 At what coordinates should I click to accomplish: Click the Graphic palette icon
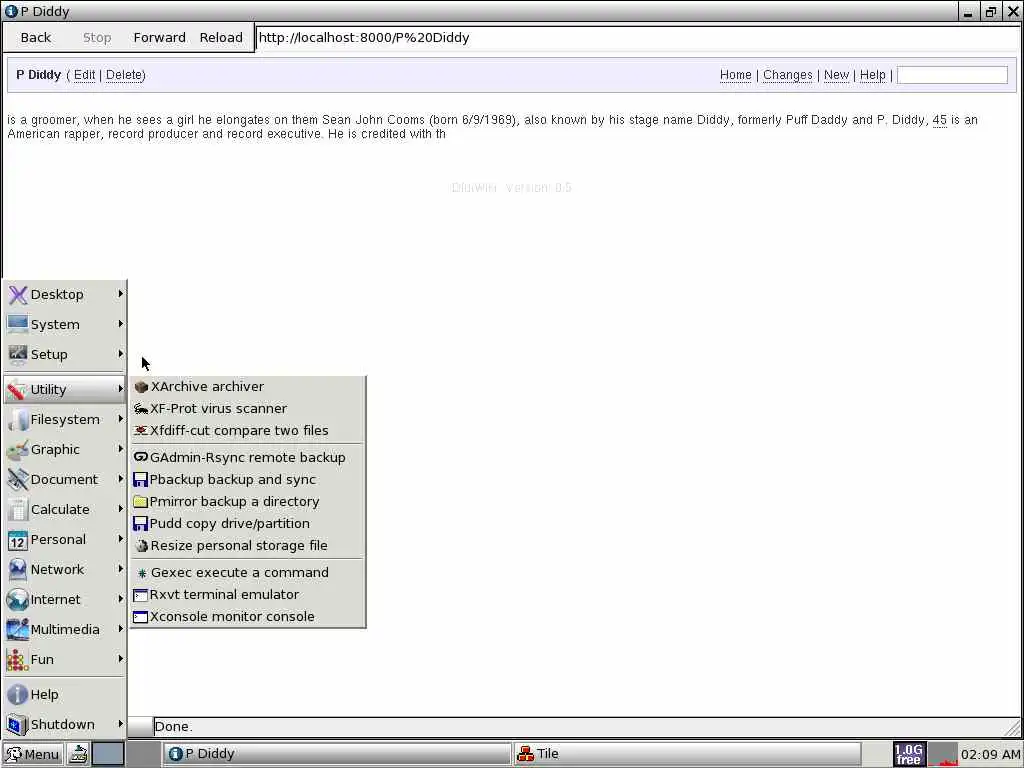pos(18,450)
